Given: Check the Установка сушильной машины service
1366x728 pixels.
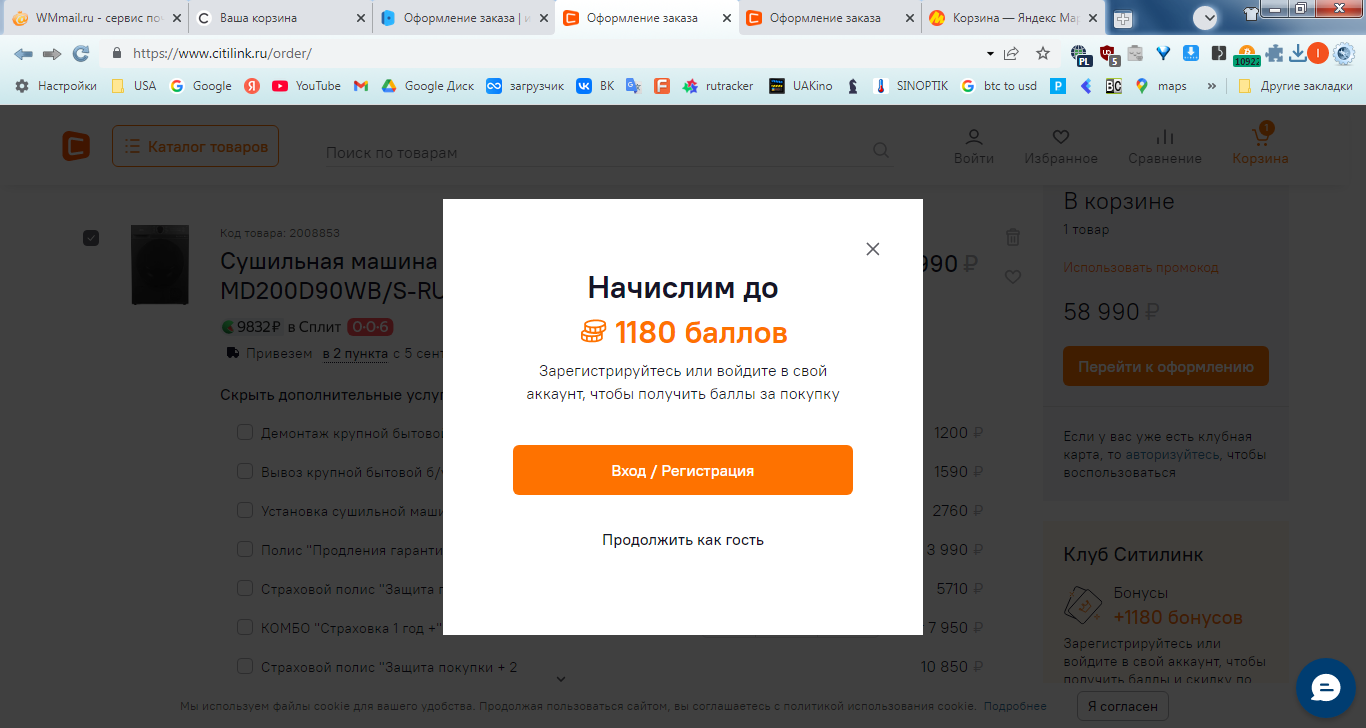Looking at the screenshot, I should click(244, 510).
